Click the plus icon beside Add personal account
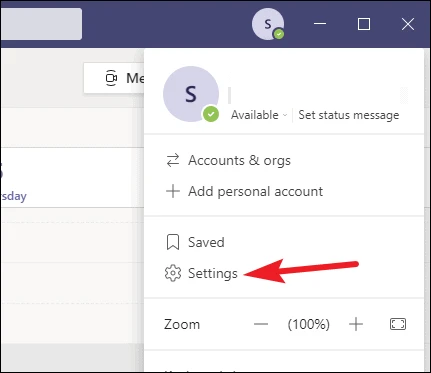The image size is (431, 373). (x=173, y=191)
